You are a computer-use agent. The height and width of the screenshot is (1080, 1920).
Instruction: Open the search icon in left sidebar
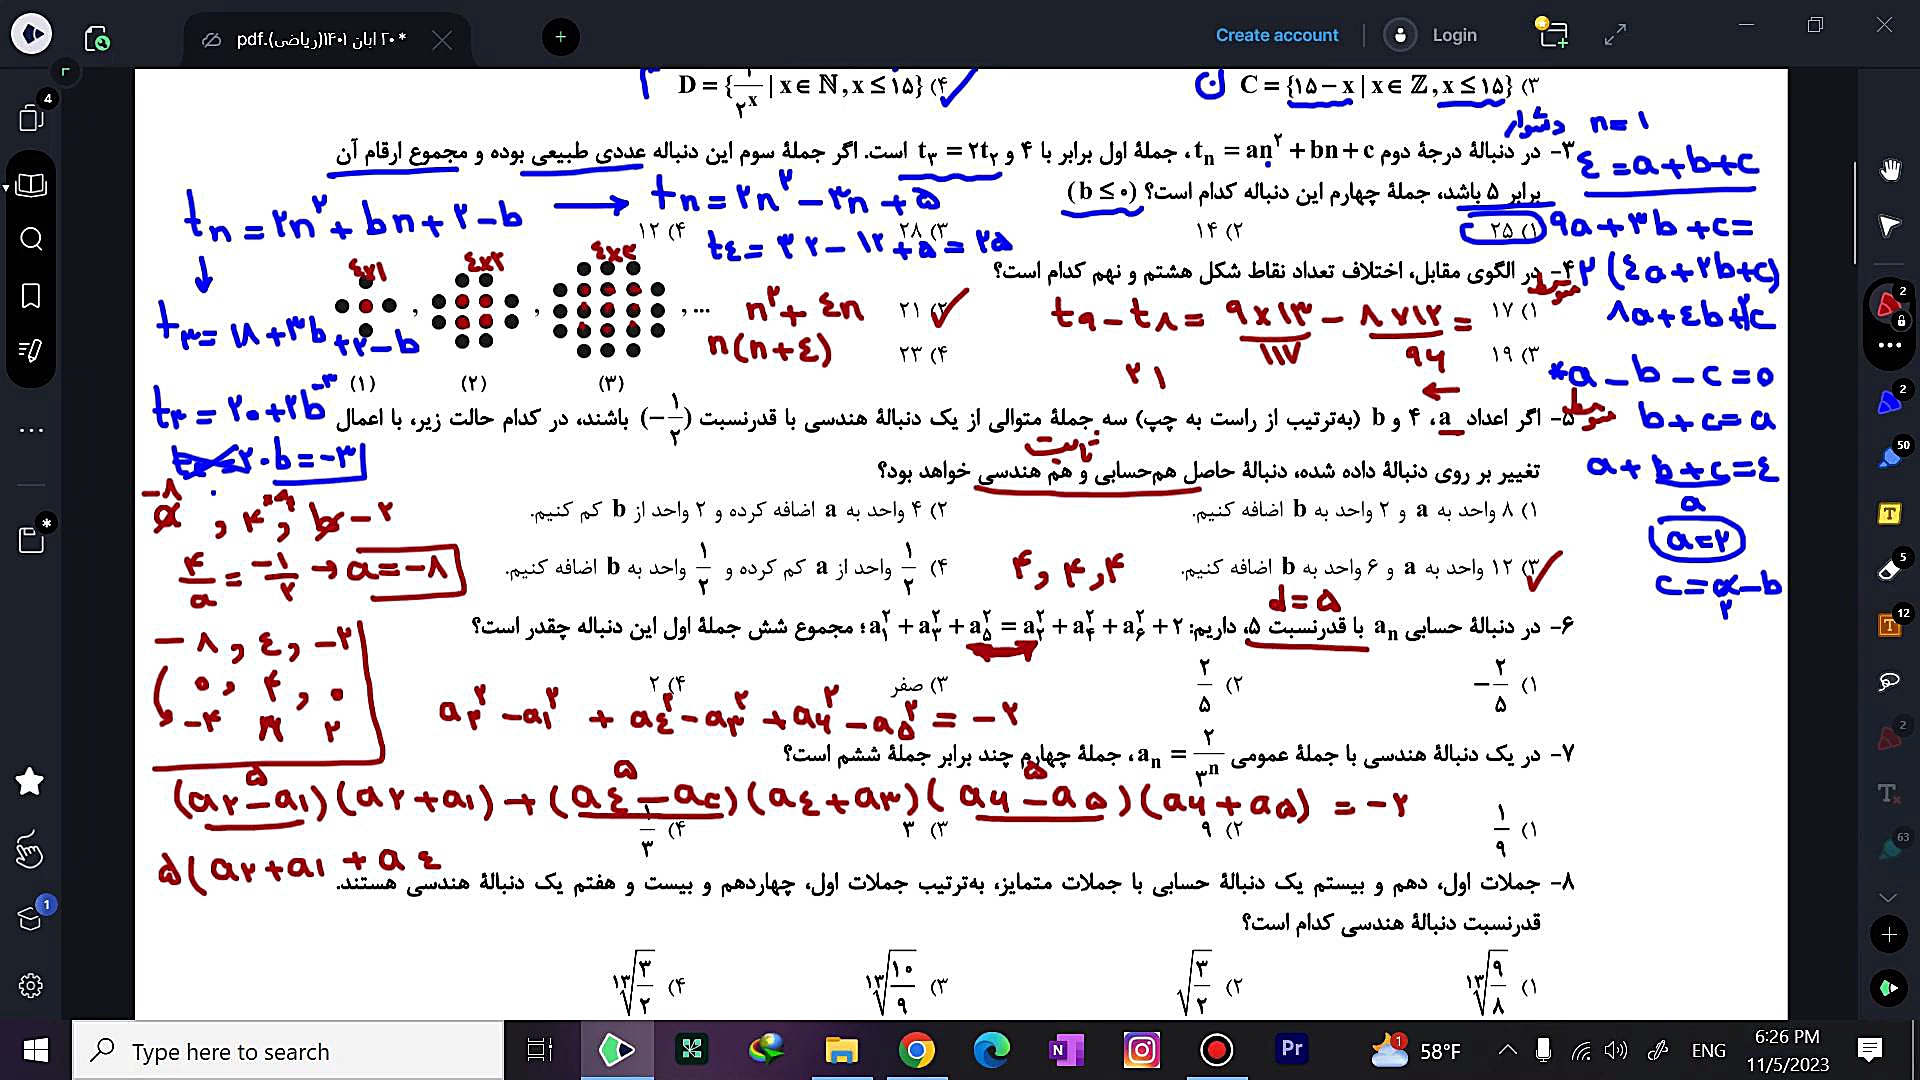click(31, 239)
